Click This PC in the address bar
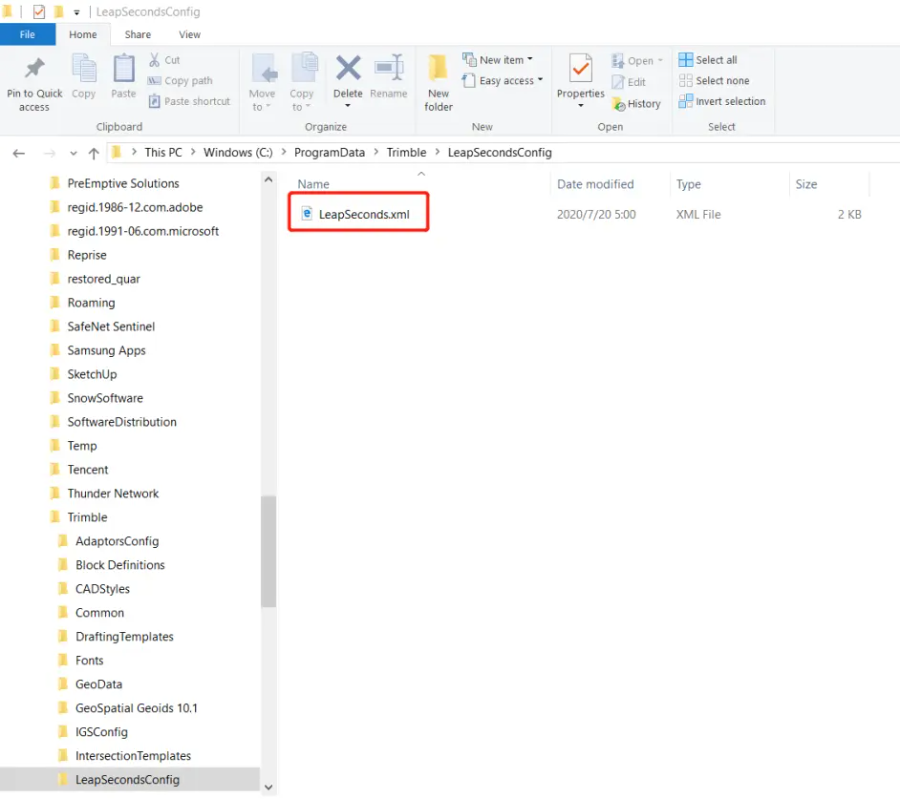This screenshot has width=900, height=799. [163, 152]
